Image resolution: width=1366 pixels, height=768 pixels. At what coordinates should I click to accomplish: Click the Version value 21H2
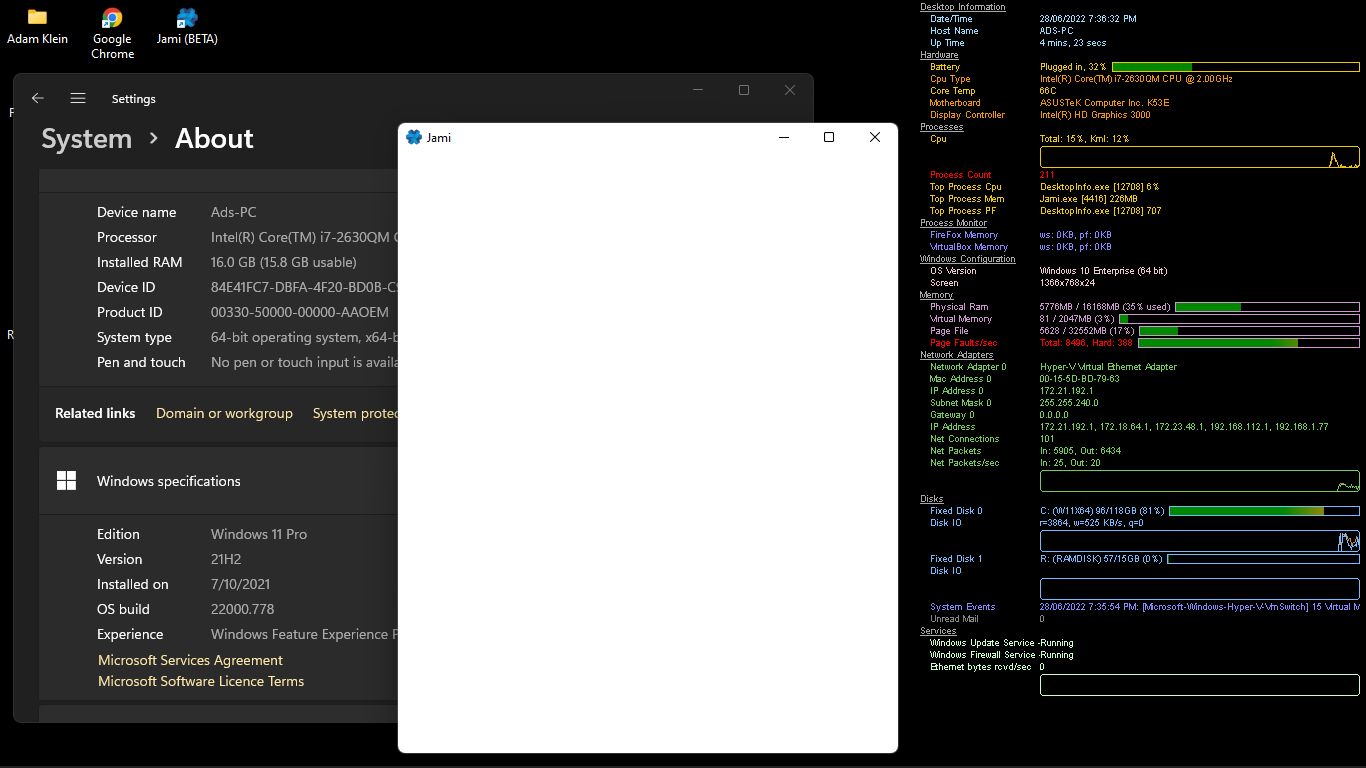(226, 559)
